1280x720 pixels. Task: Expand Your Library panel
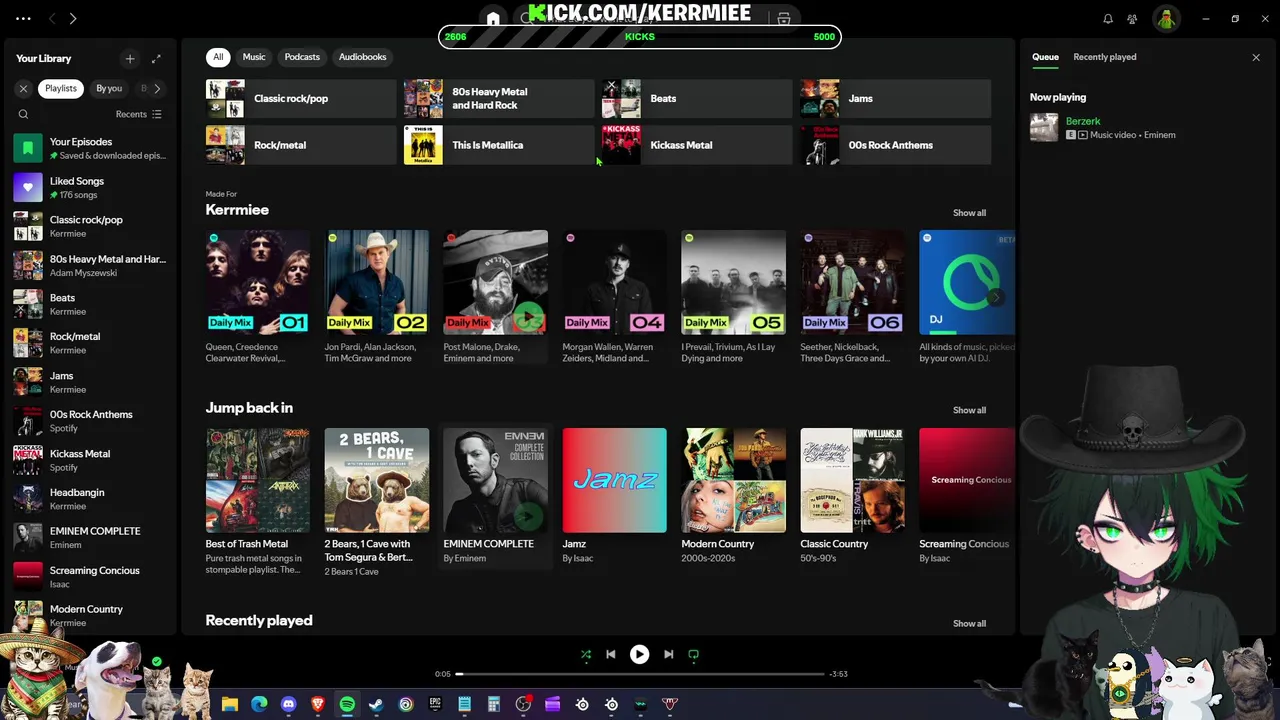[156, 59]
